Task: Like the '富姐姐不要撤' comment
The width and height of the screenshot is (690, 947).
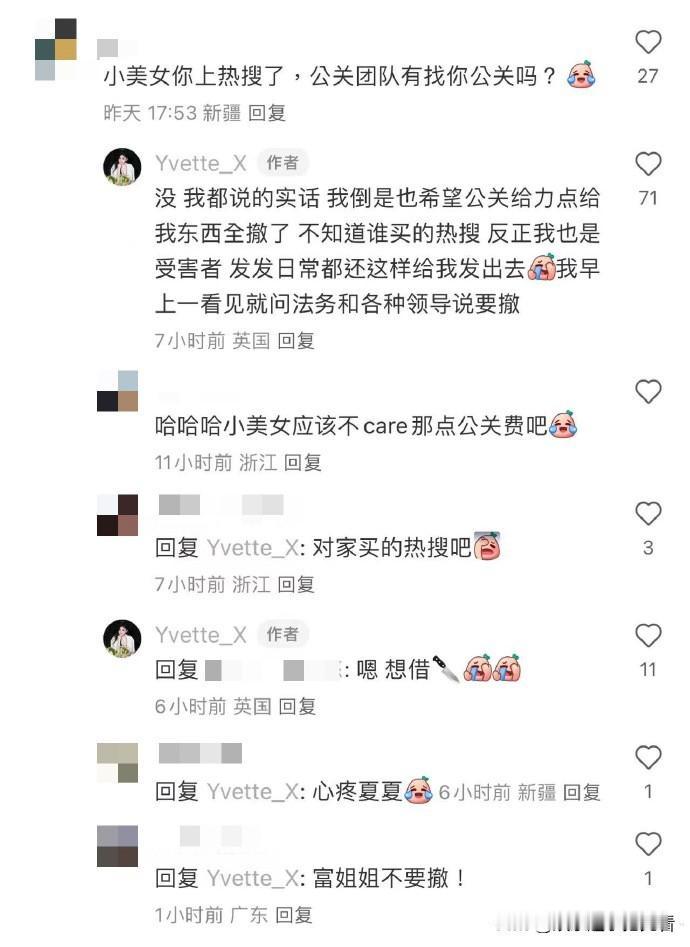Action: pyautogui.click(x=648, y=844)
